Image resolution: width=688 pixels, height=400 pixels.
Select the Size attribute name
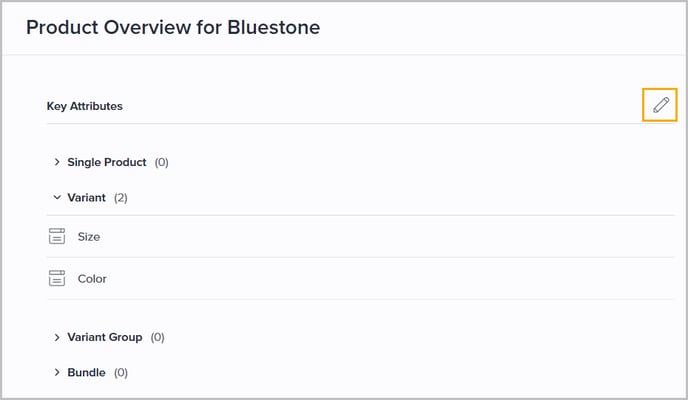pos(89,237)
